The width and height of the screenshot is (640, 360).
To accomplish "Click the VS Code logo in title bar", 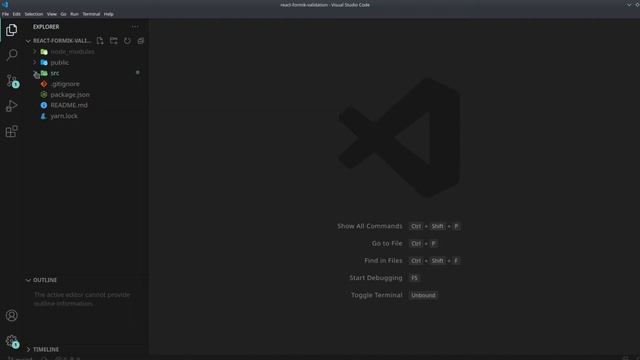I will point(5,4).
